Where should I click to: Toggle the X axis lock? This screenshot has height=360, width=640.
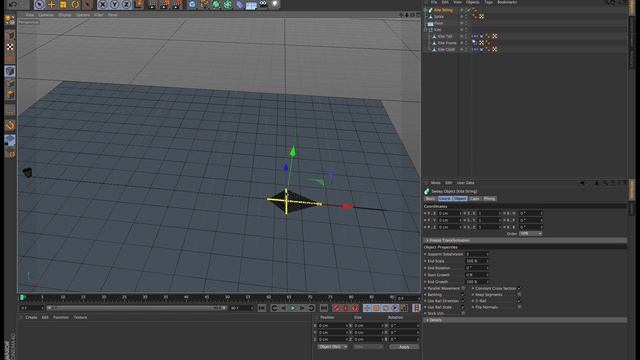[x=103, y=4]
